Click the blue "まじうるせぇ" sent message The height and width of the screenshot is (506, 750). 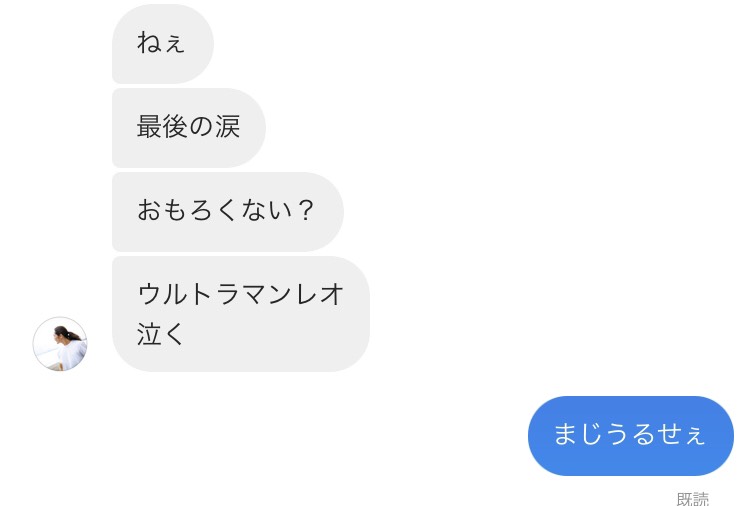[x=630, y=436]
